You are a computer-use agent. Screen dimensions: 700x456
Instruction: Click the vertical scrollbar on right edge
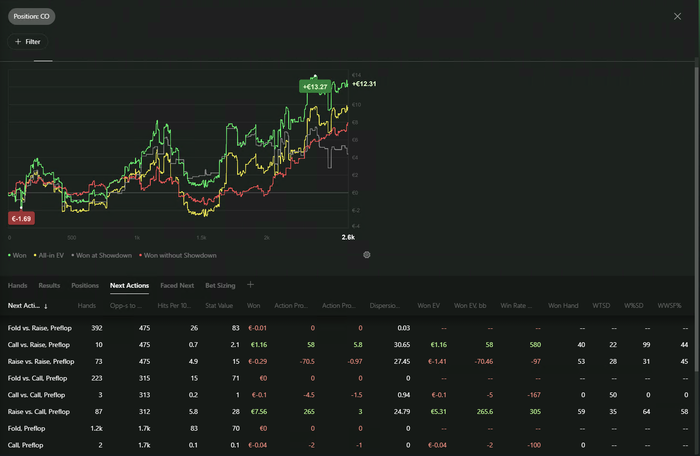click(x=697, y=219)
